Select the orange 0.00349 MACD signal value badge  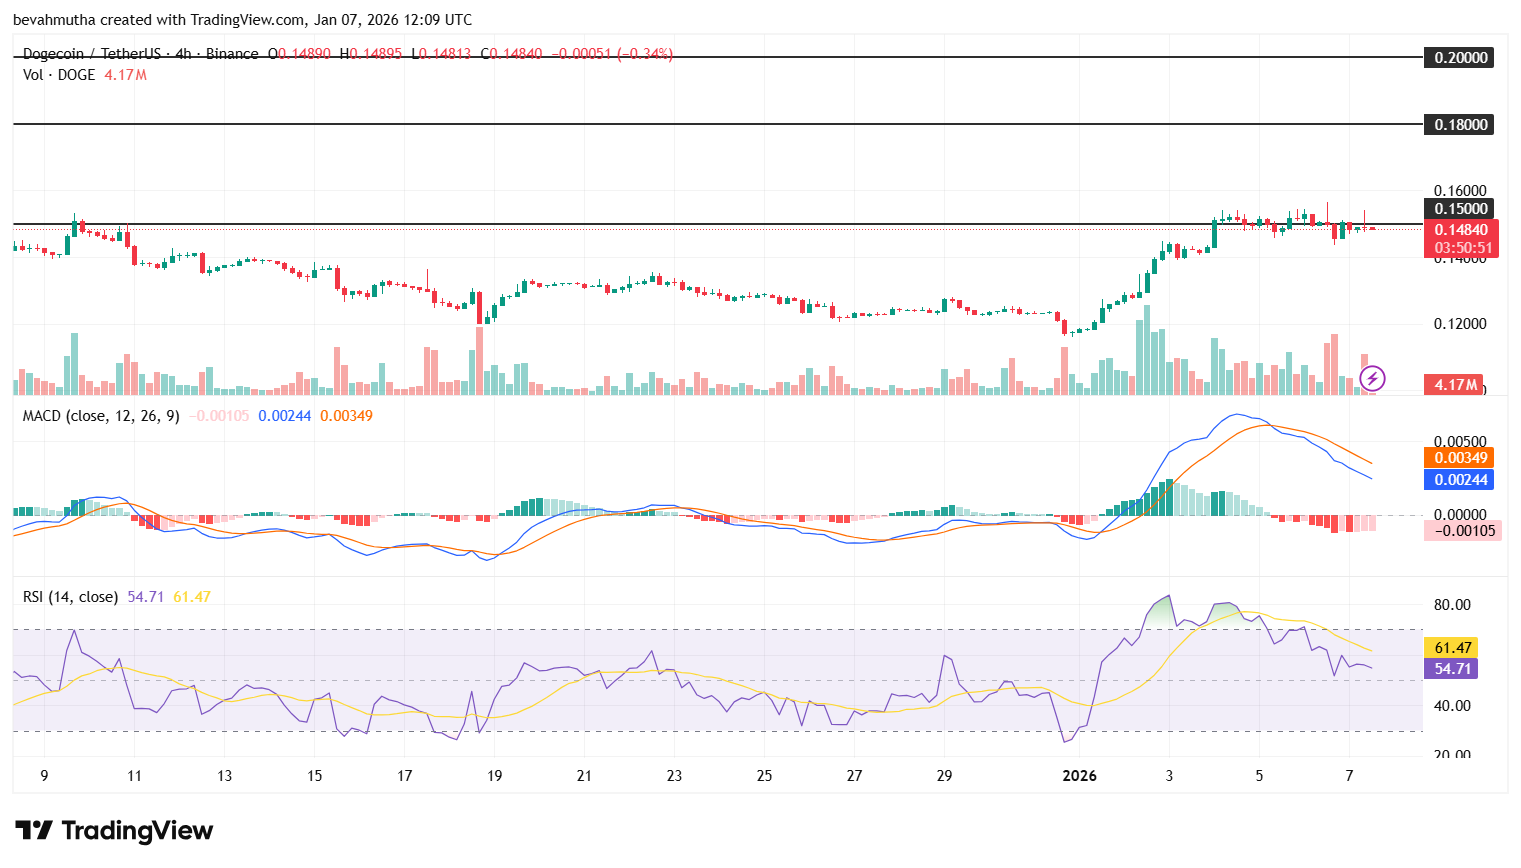pos(1461,457)
